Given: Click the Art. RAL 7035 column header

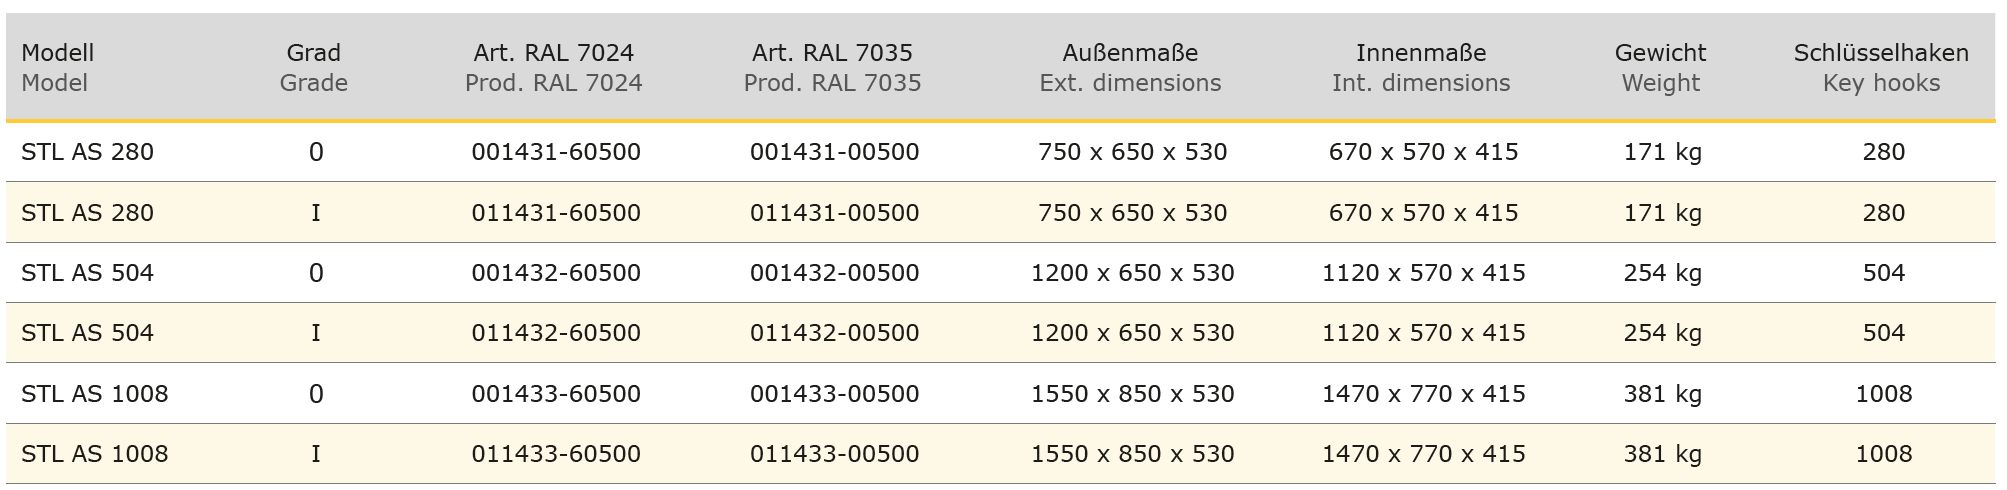Looking at the screenshot, I should 833,68.
